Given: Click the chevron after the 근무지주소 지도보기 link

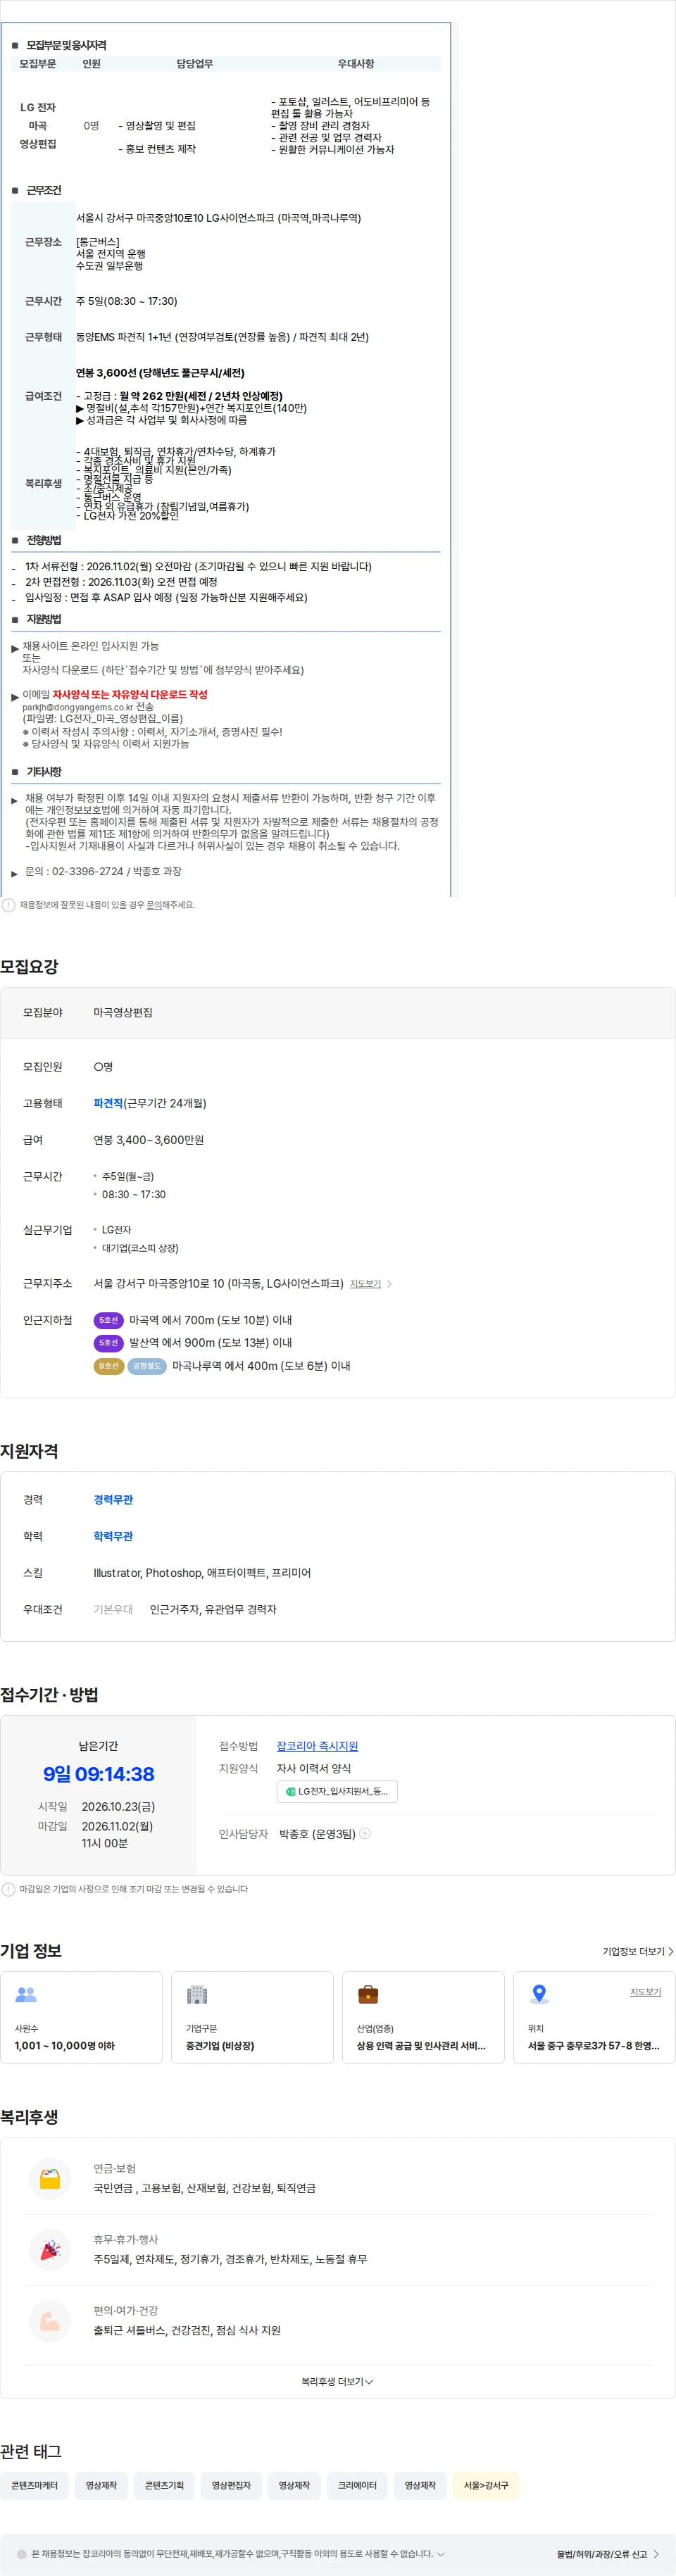Looking at the screenshot, I should point(389,1284).
